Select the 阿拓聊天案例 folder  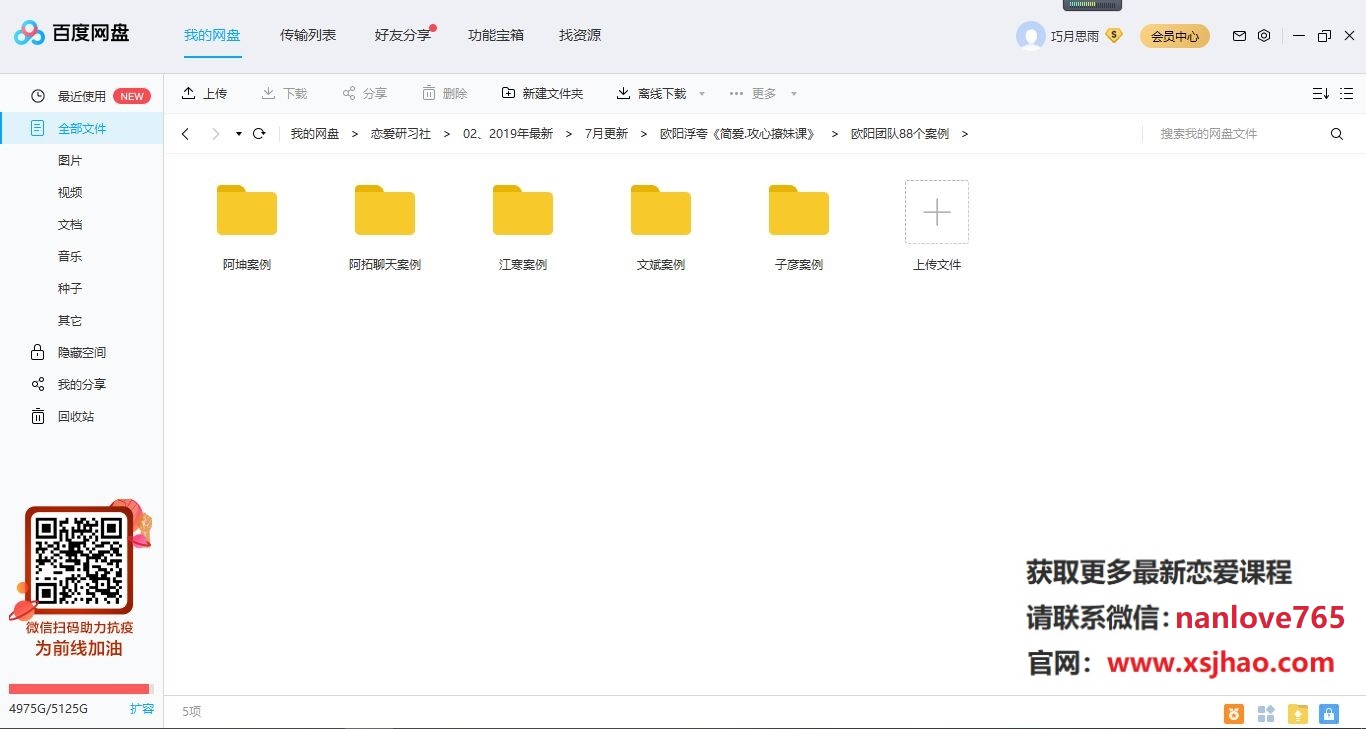coord(385,226)
